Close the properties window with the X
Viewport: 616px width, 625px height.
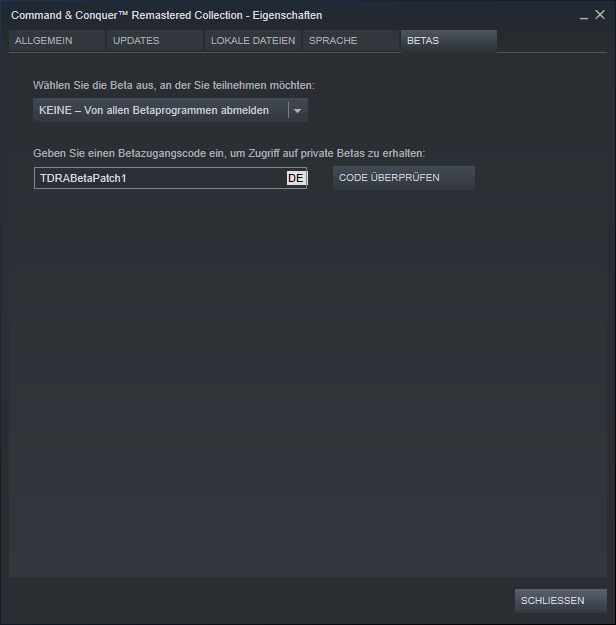coord(600,15)
